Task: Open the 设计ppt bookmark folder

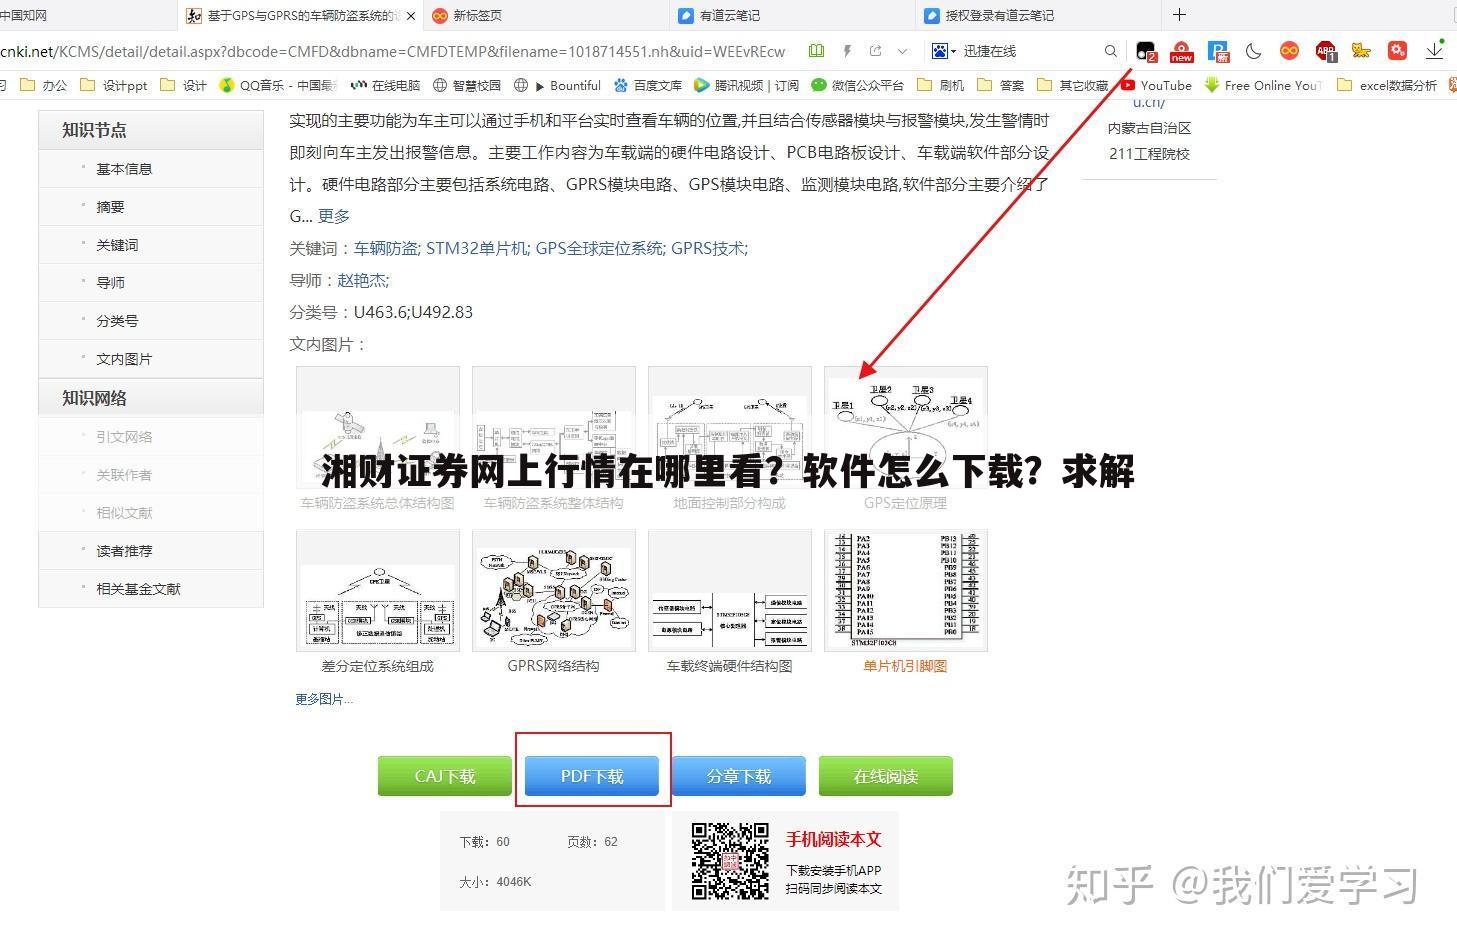Action: (113, 85)
